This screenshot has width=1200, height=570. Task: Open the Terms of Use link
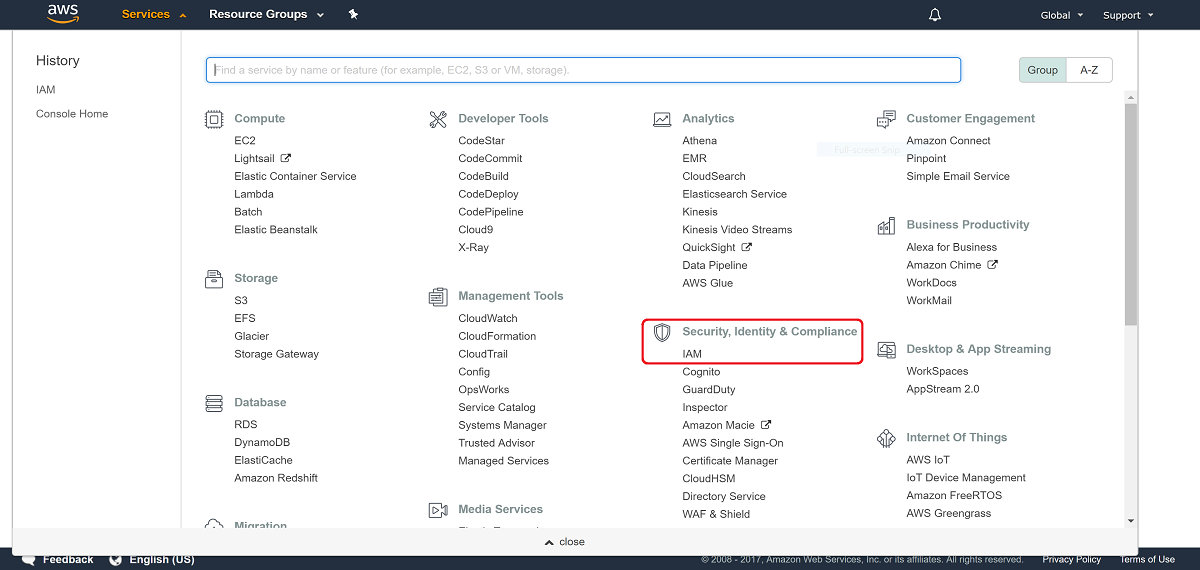tap(1147, 560)
